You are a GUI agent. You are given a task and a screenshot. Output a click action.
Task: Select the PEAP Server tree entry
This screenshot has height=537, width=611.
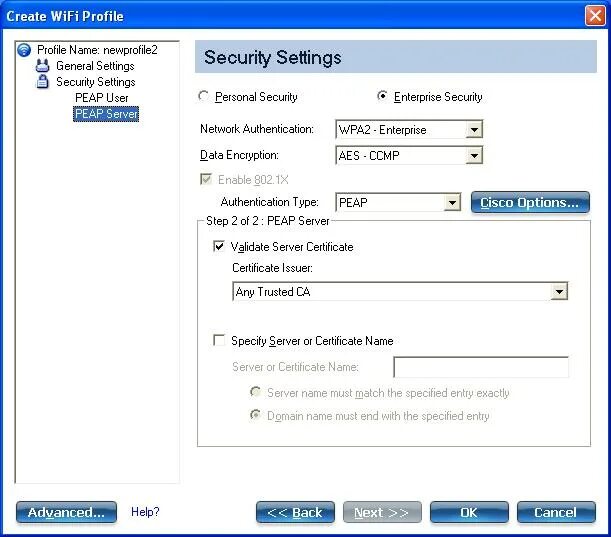(106, 114)
